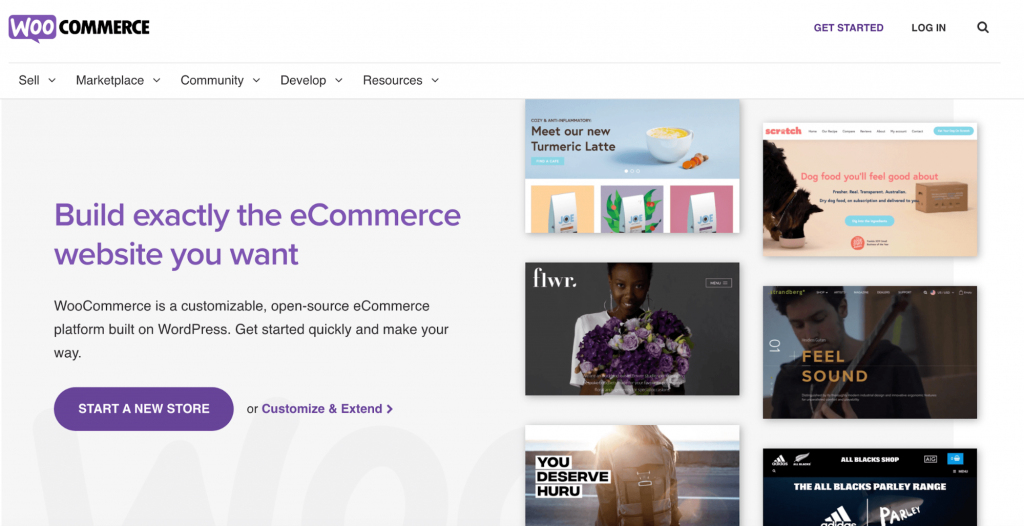
Task: Click the FIND A CAFE button in latte thumbnail
Action: click(547, 161)
